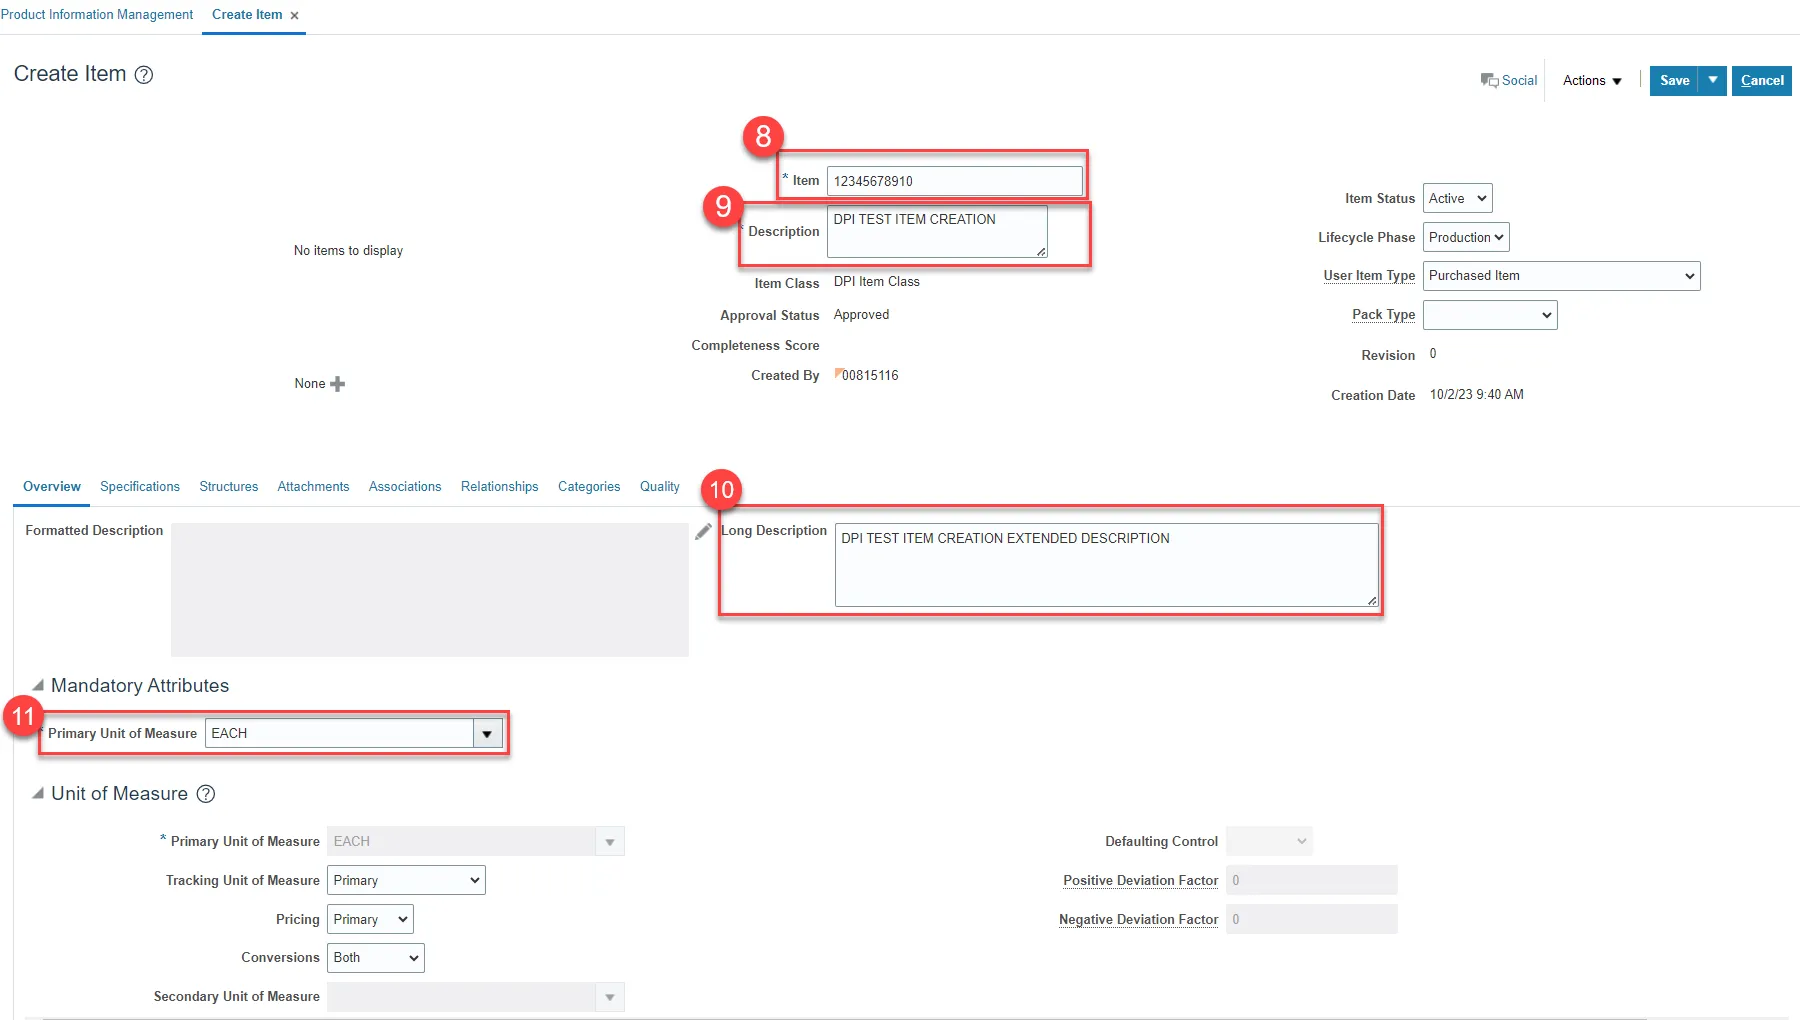Collapse the Mandatory Attributes section
This screenshot has width=1800, height=1020.
point(38,686)
